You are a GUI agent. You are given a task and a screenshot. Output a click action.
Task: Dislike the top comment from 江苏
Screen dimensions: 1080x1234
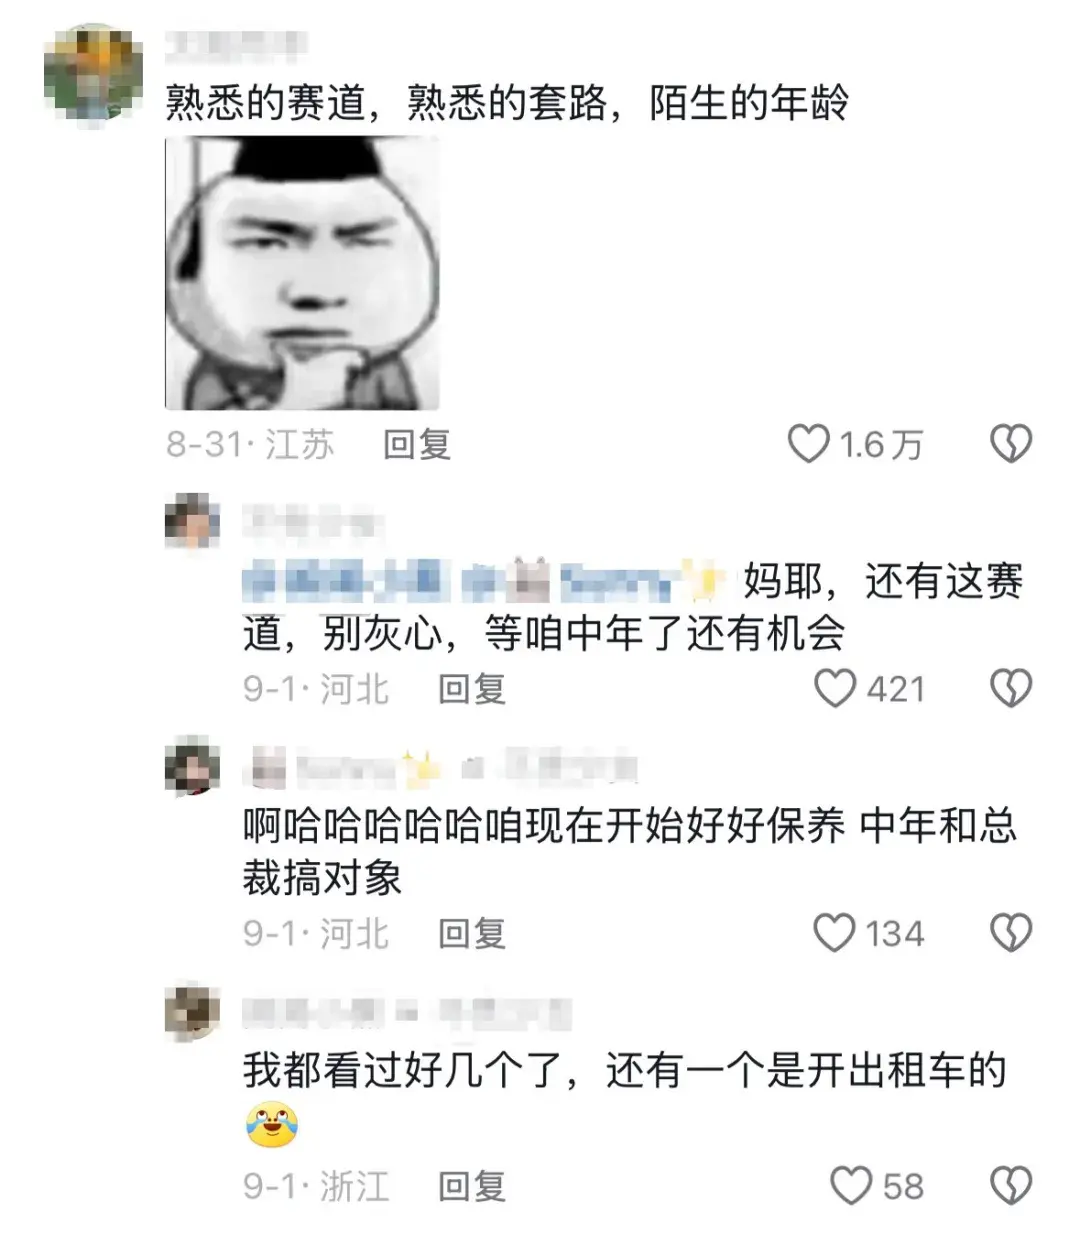[1011, 444]
